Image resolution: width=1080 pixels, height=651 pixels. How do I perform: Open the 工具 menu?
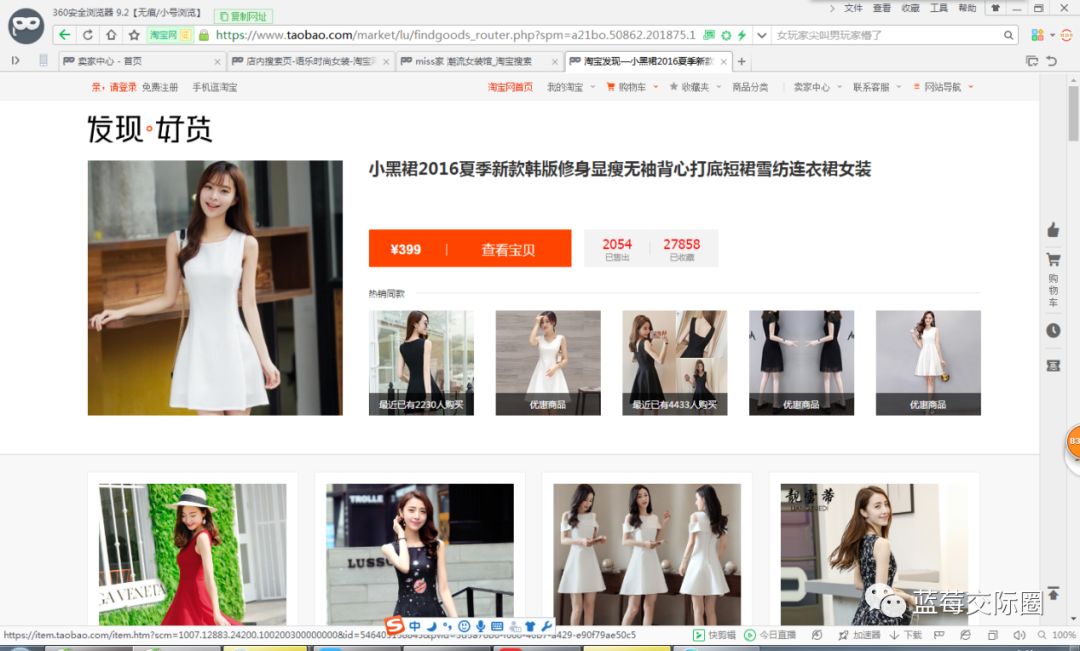coord(939,8)
